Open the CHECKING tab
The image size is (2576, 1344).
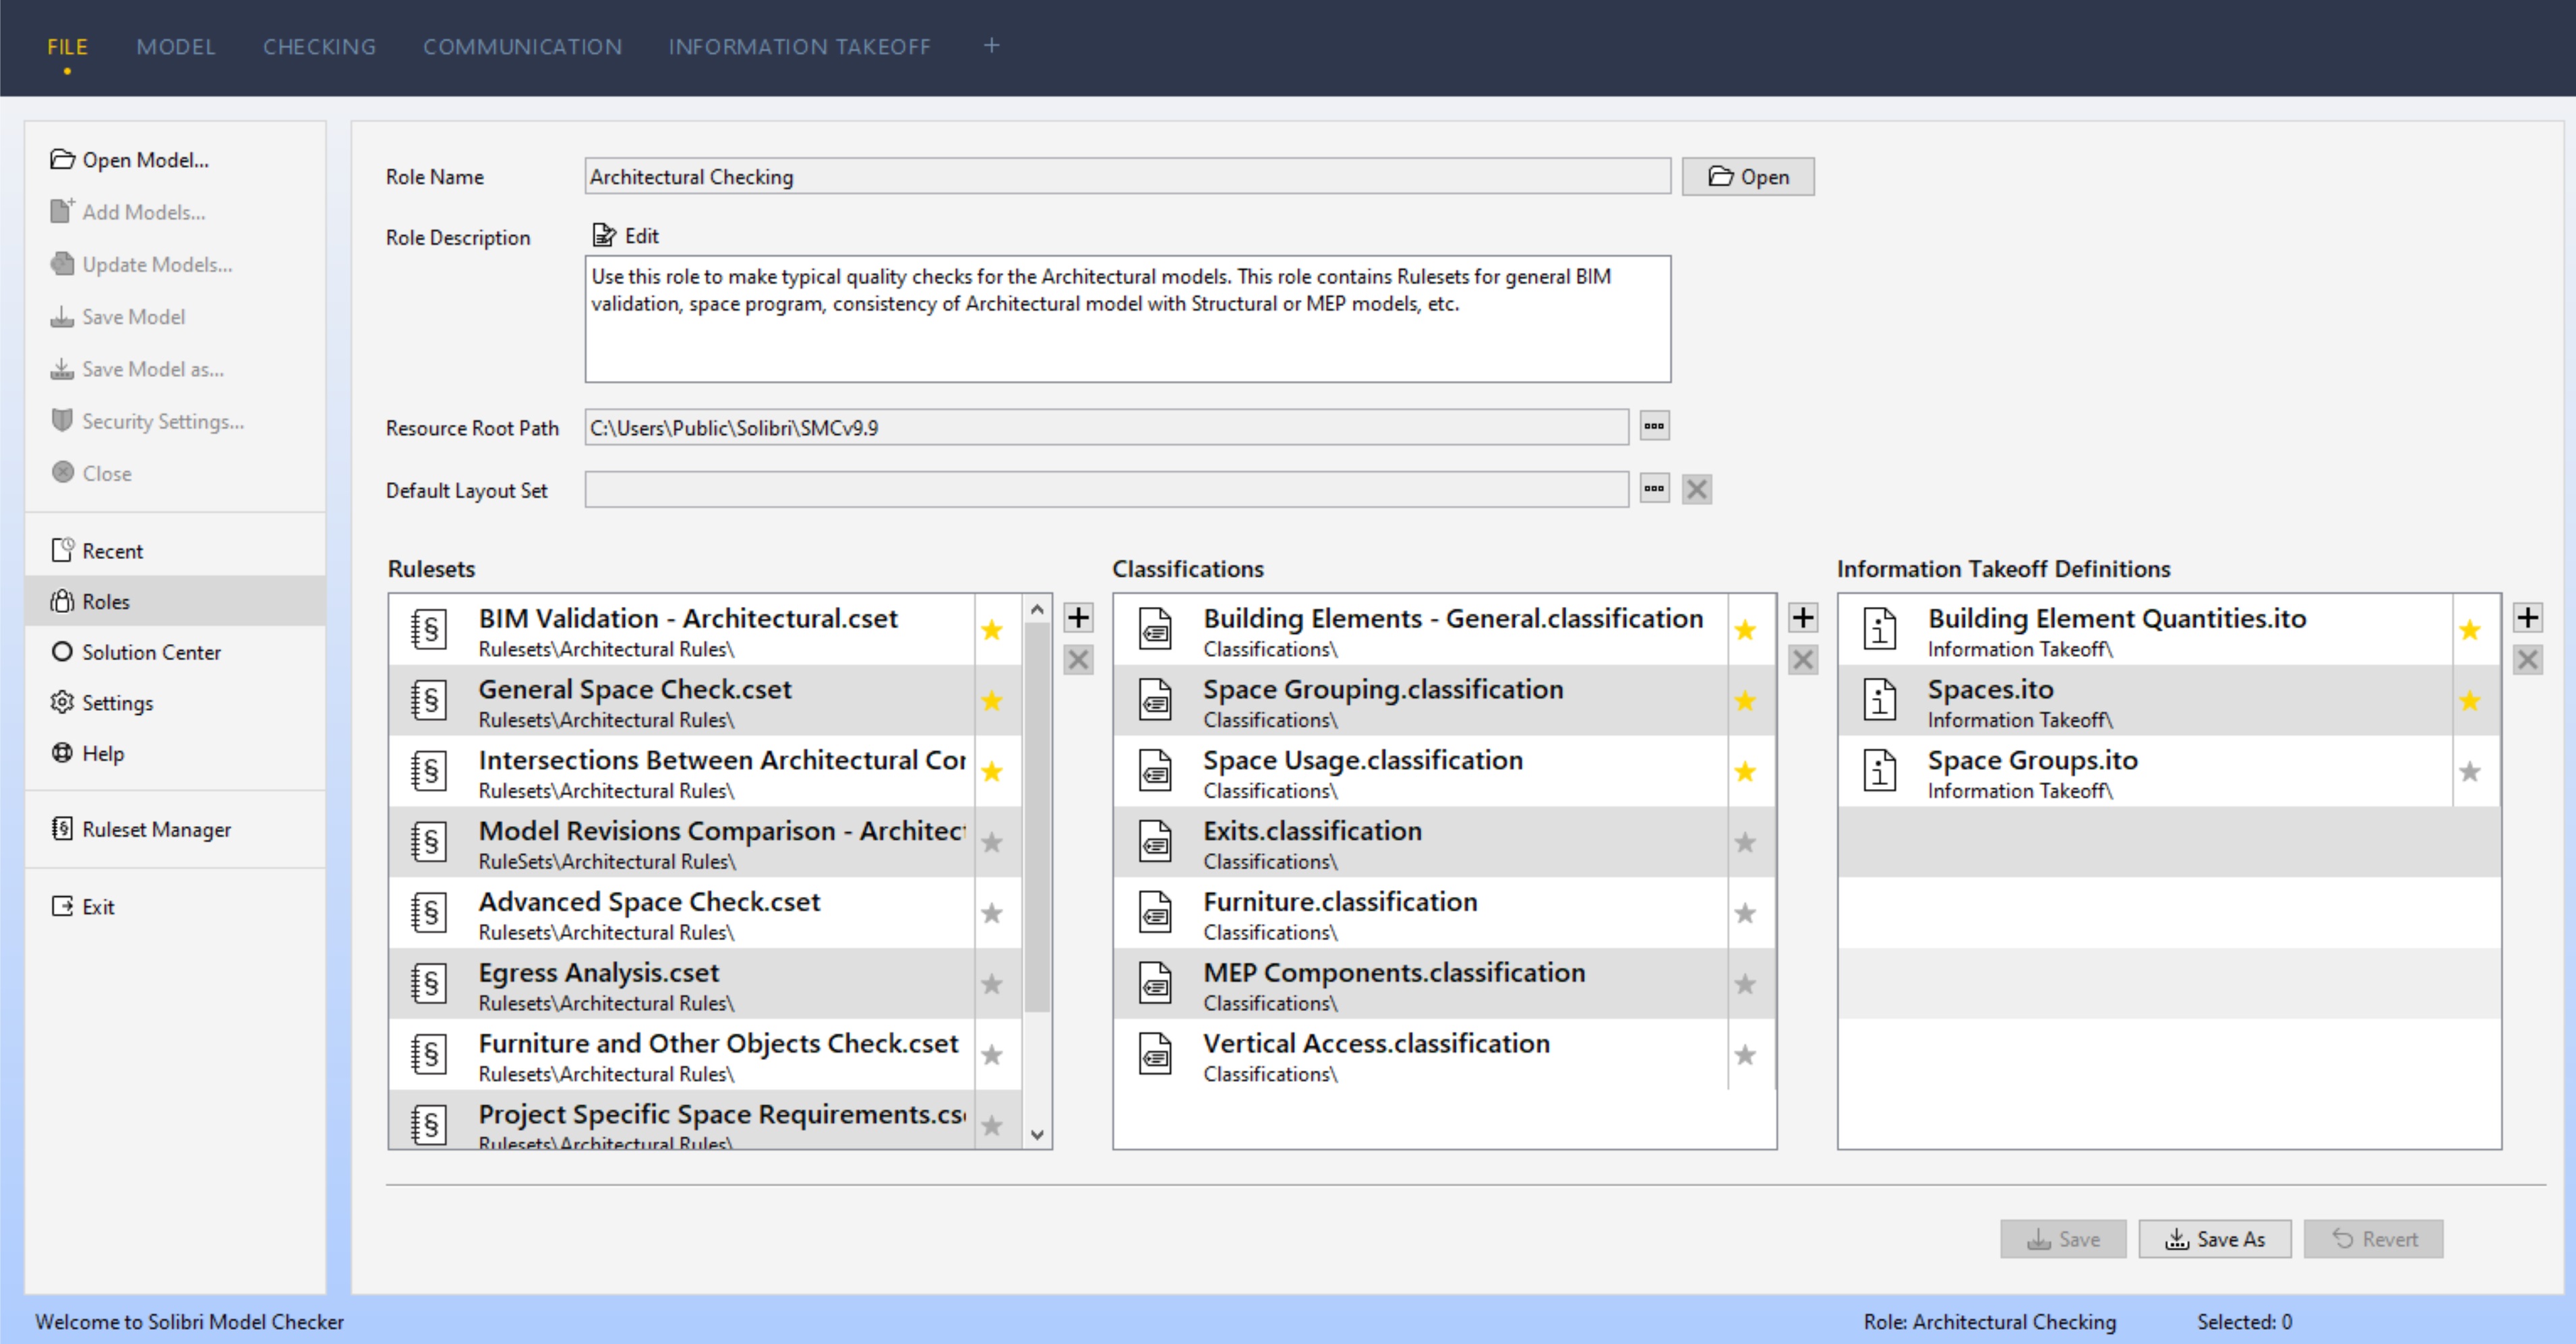319,47
